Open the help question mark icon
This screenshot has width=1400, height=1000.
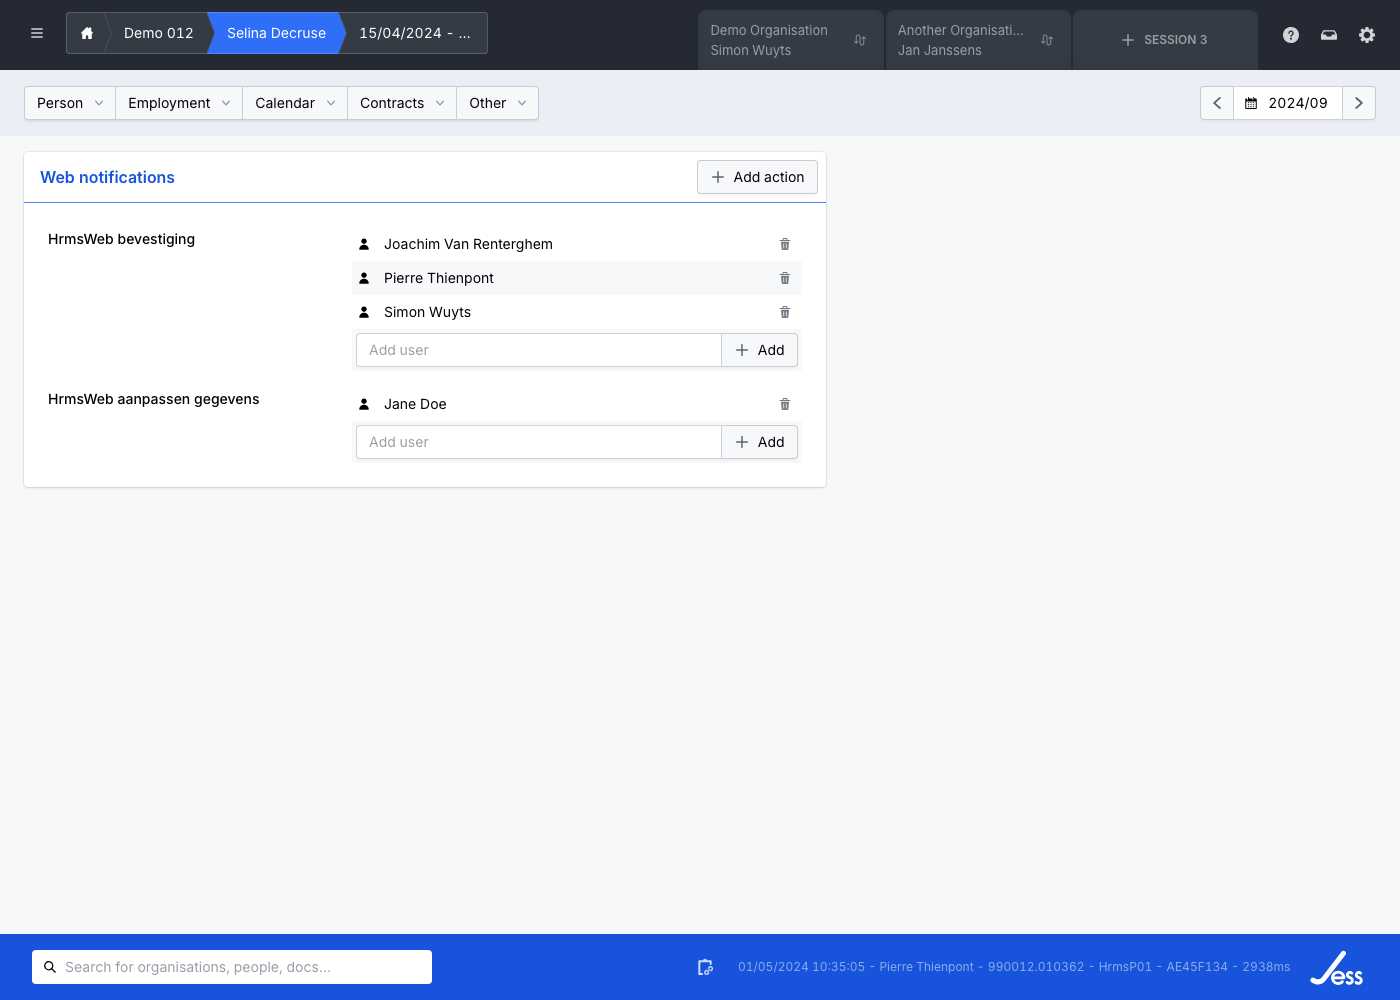tap(1291, 35)
